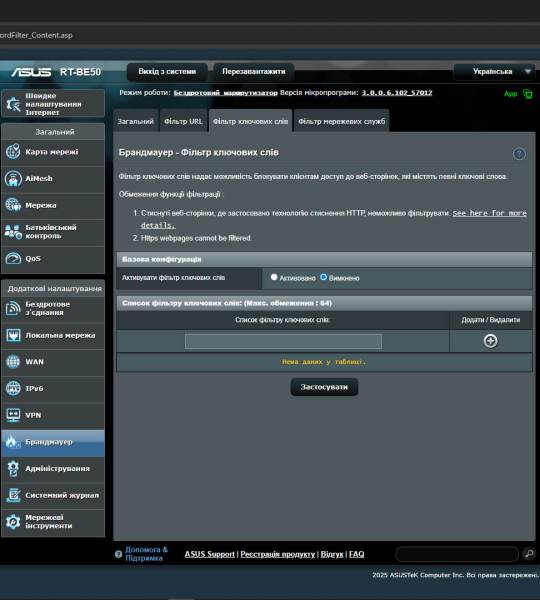The width and height of the screenshot is (540, 600).
Task: Click the QoS speedometer icon
Action: point(13,258)
